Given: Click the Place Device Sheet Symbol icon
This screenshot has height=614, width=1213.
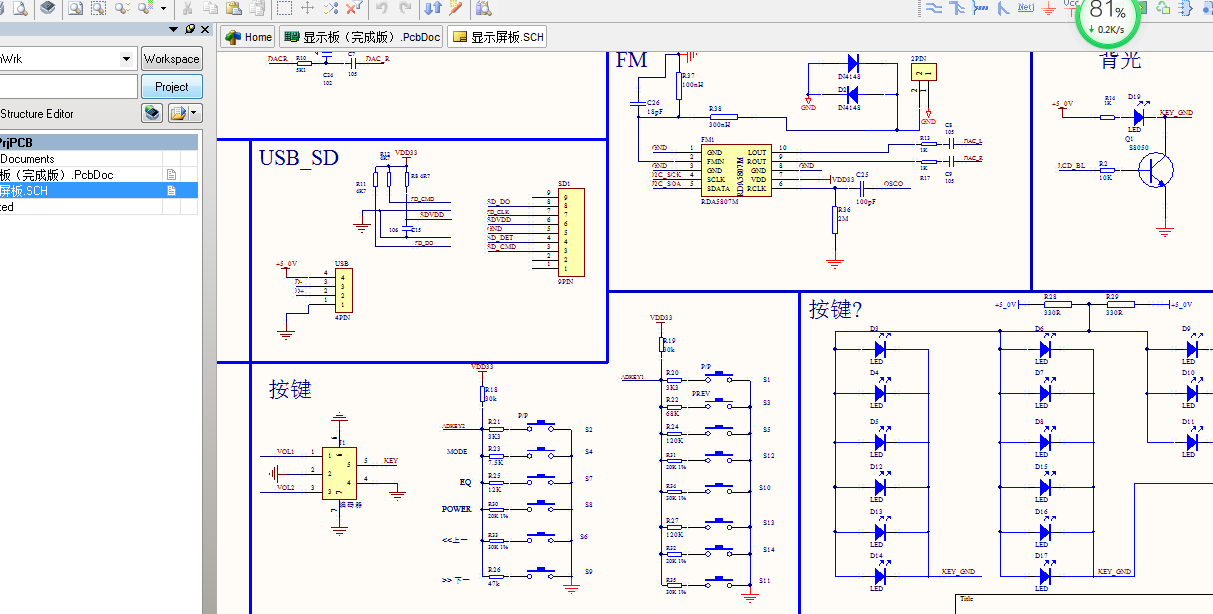Looking at the screenshot, I should 1164,8.
